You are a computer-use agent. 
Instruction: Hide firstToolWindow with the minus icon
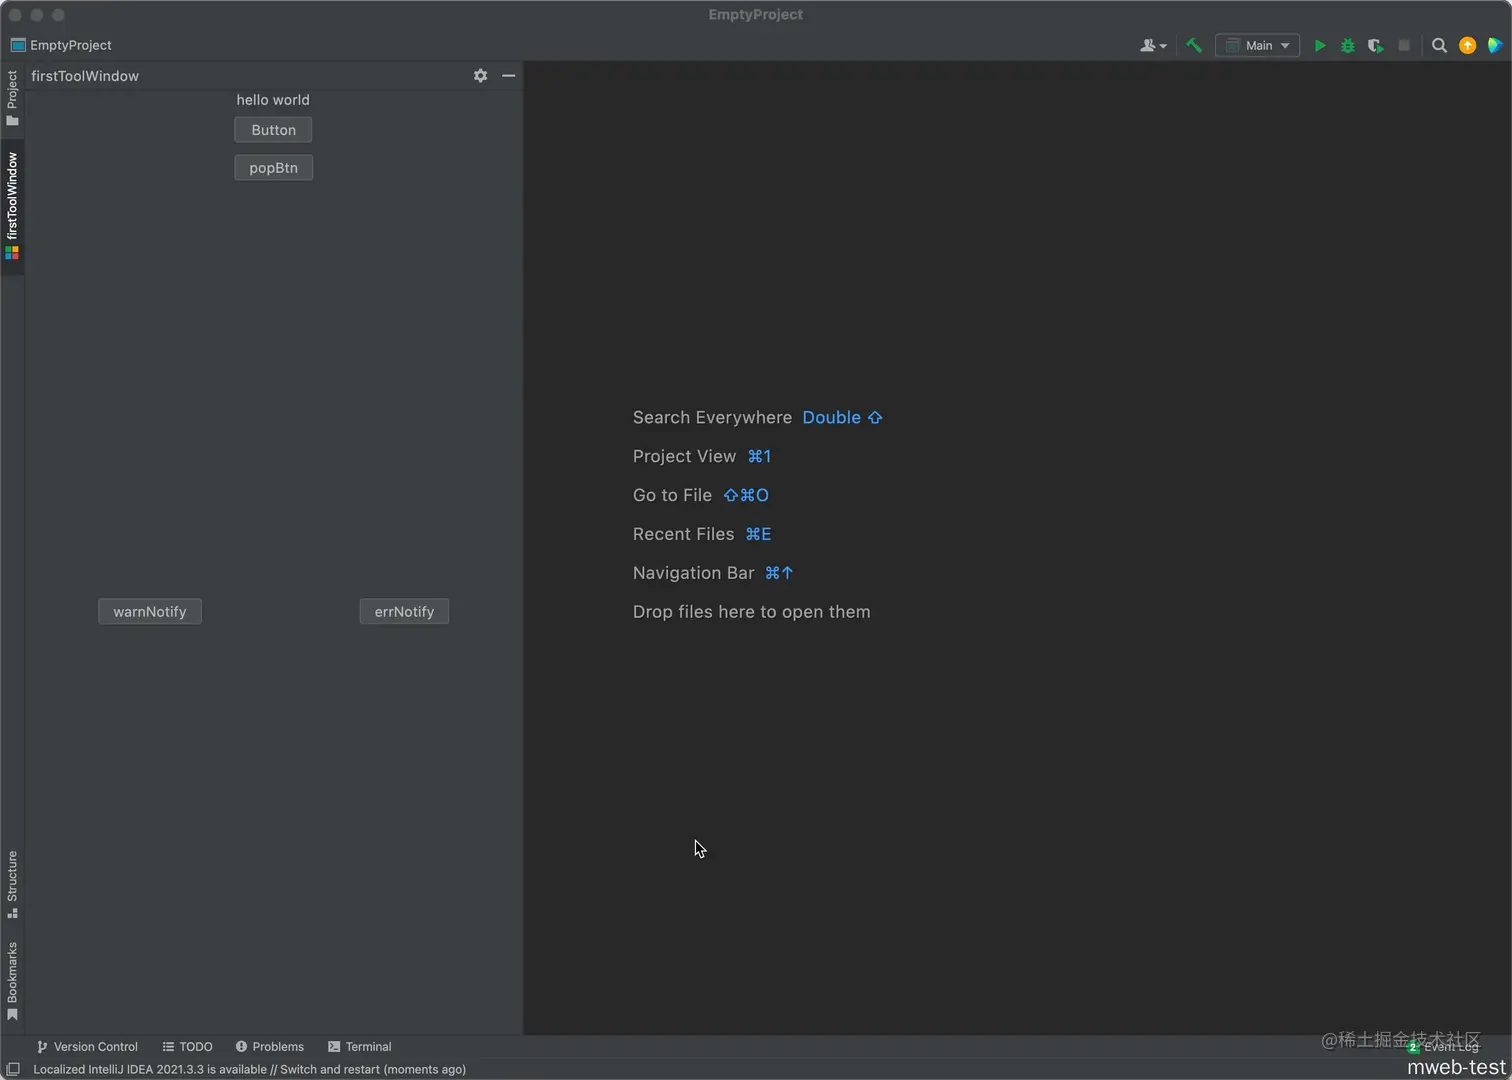tap(508, 76)
